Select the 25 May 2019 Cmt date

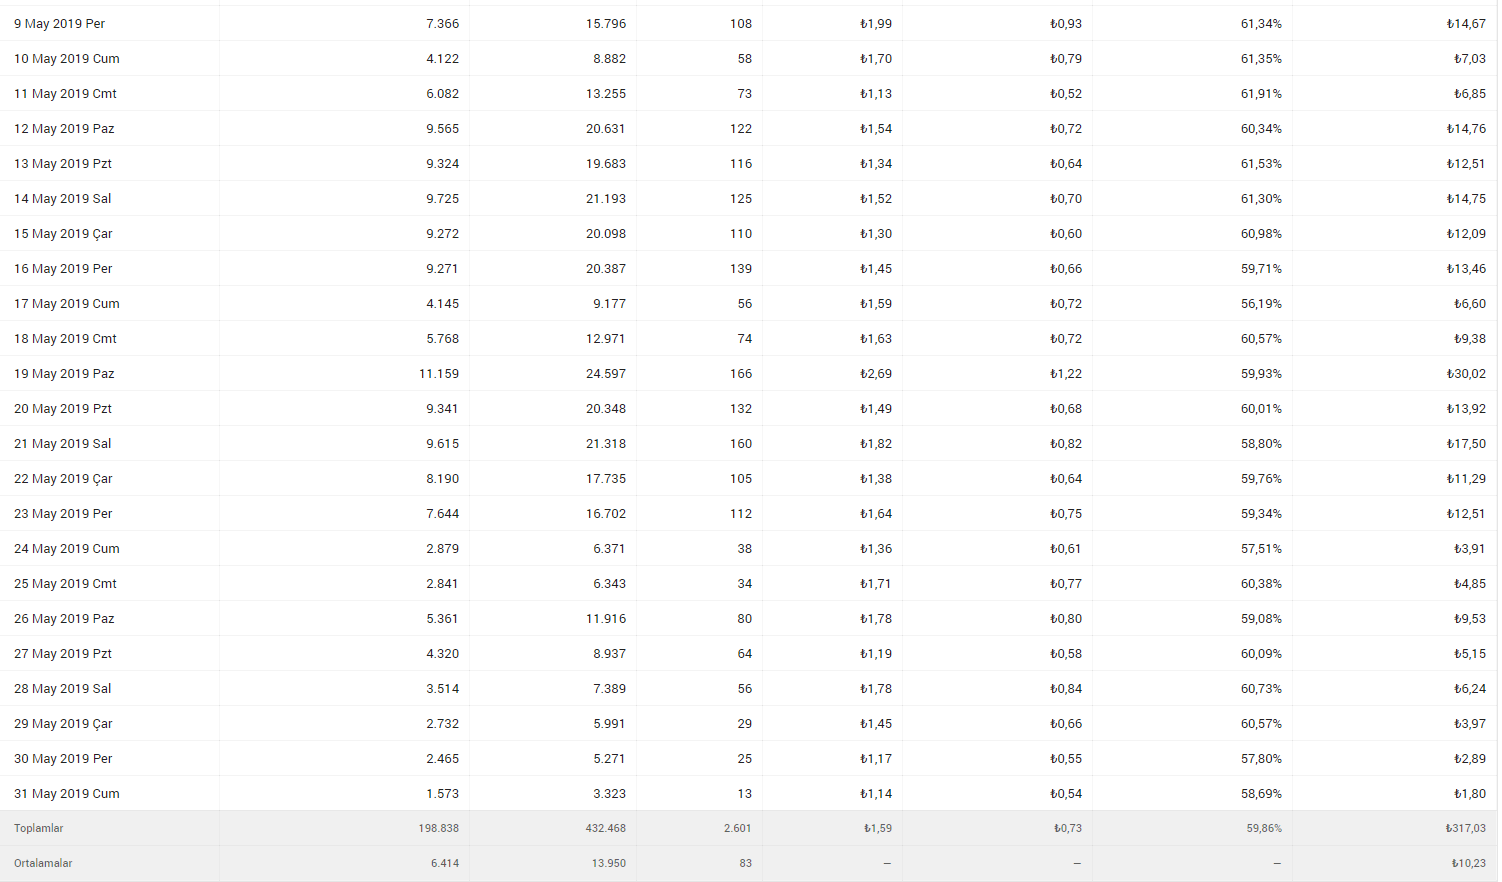click(65, 584)
